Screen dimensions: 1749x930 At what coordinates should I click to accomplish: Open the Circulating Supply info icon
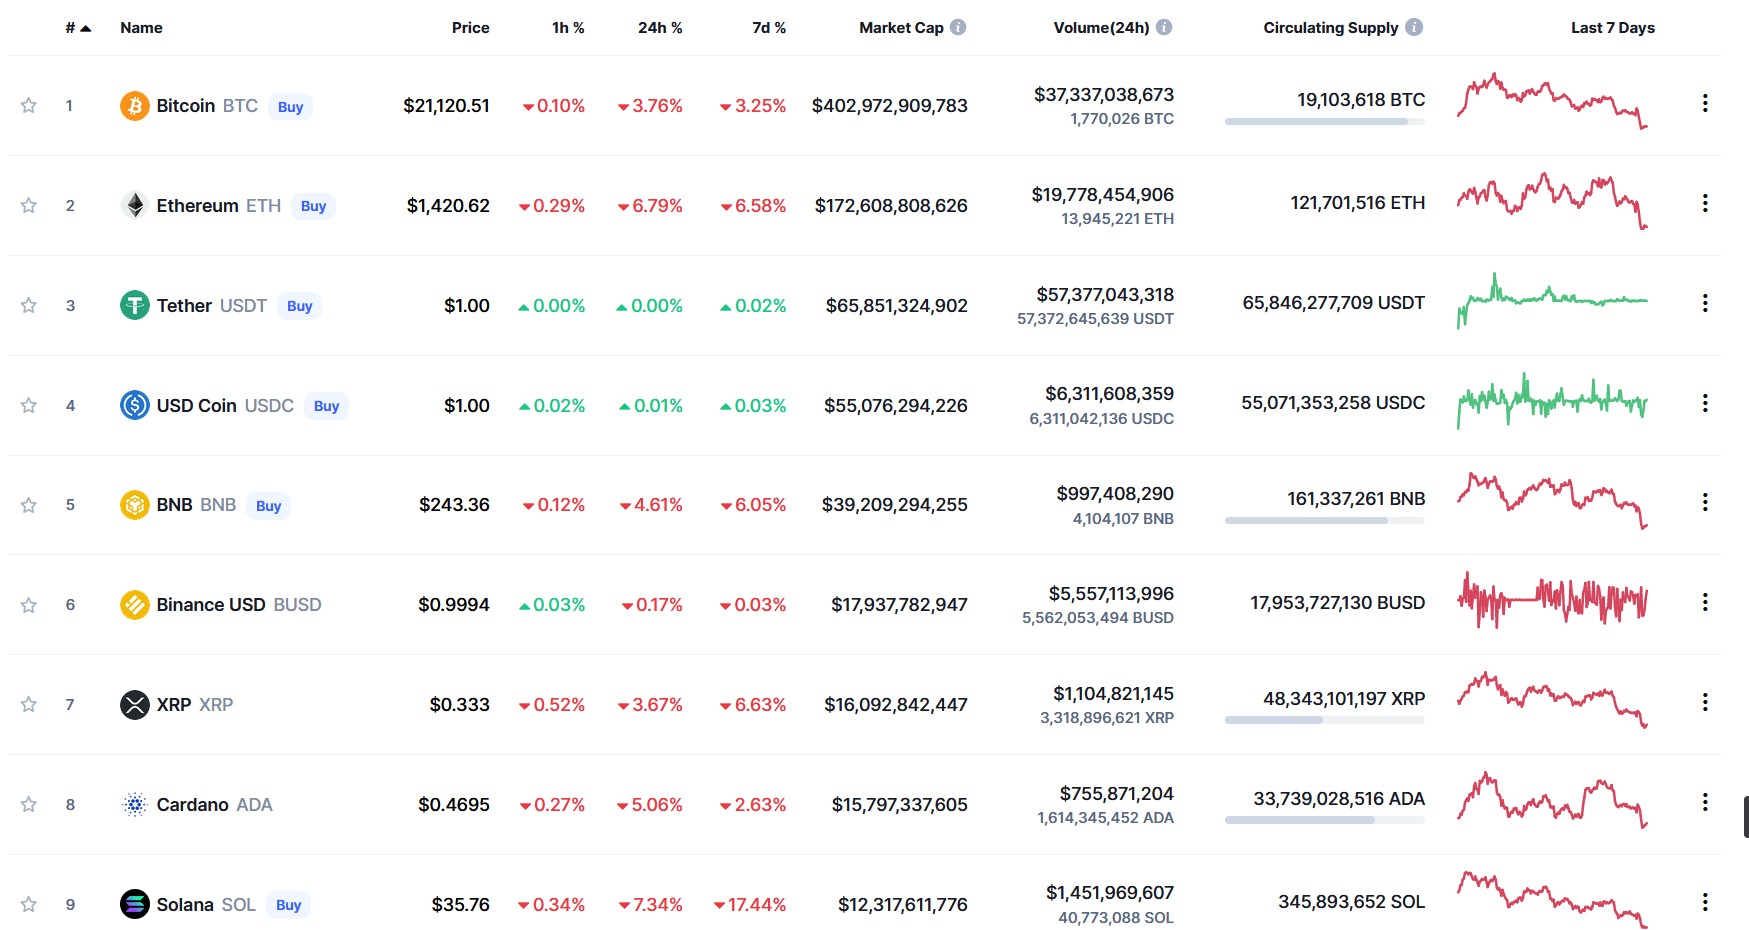[x=1414, y=27]
